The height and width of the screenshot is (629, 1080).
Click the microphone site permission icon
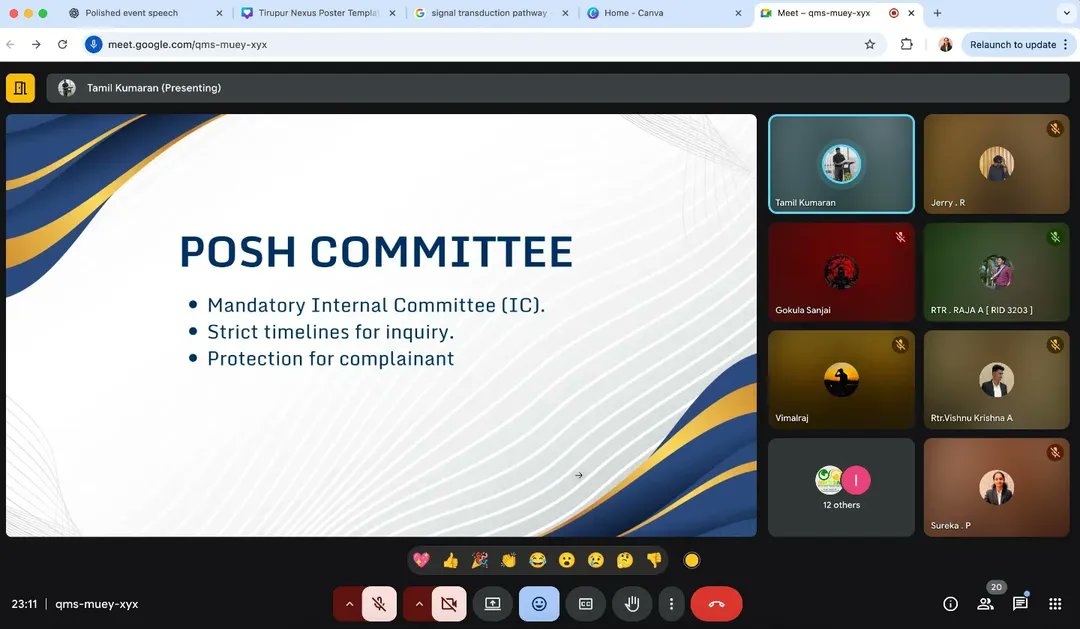tap(93, 44)
